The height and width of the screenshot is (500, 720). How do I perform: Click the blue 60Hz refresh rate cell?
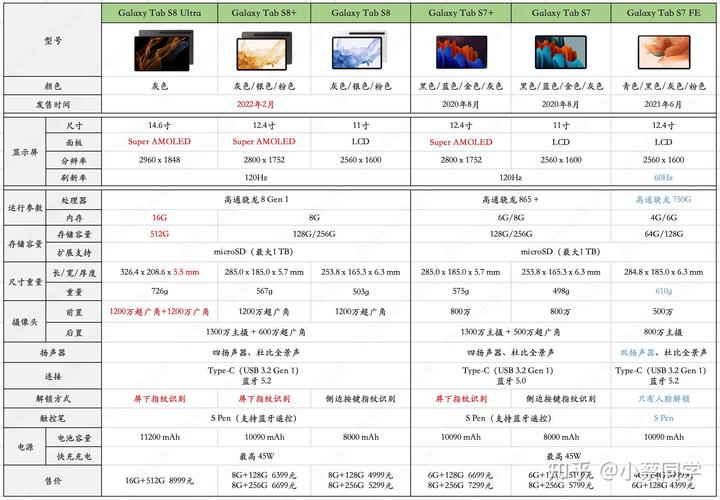(x=663, y=177)
